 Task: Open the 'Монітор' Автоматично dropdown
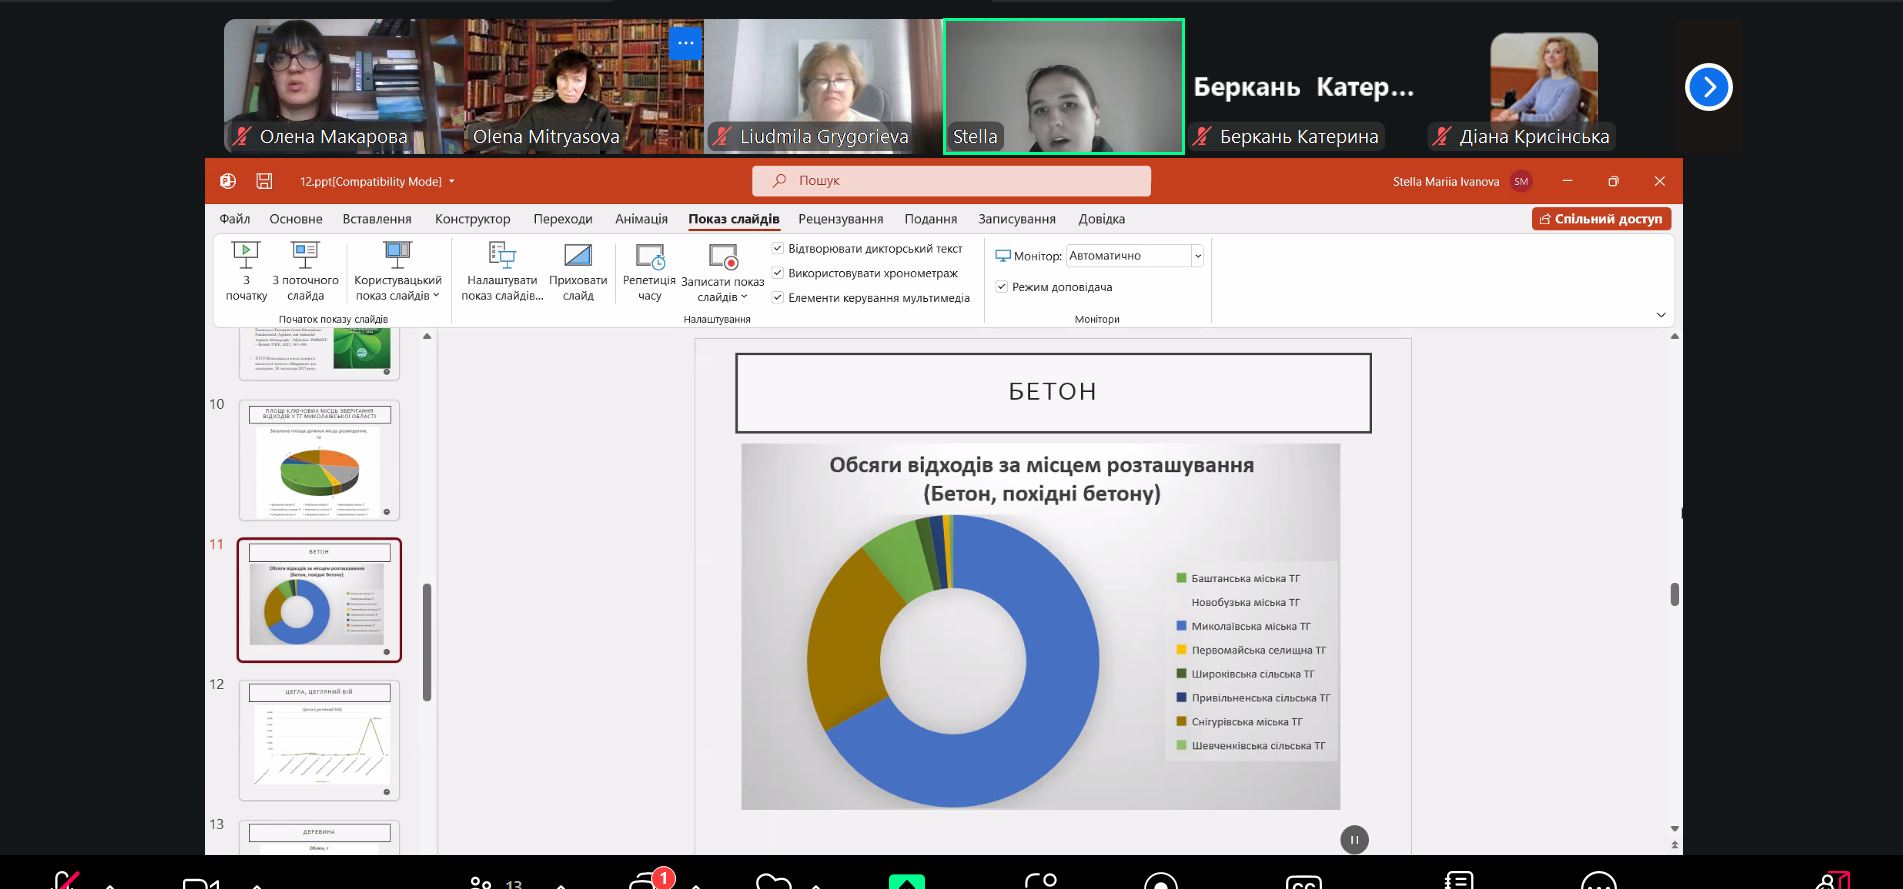click(x=1197, y=256)
